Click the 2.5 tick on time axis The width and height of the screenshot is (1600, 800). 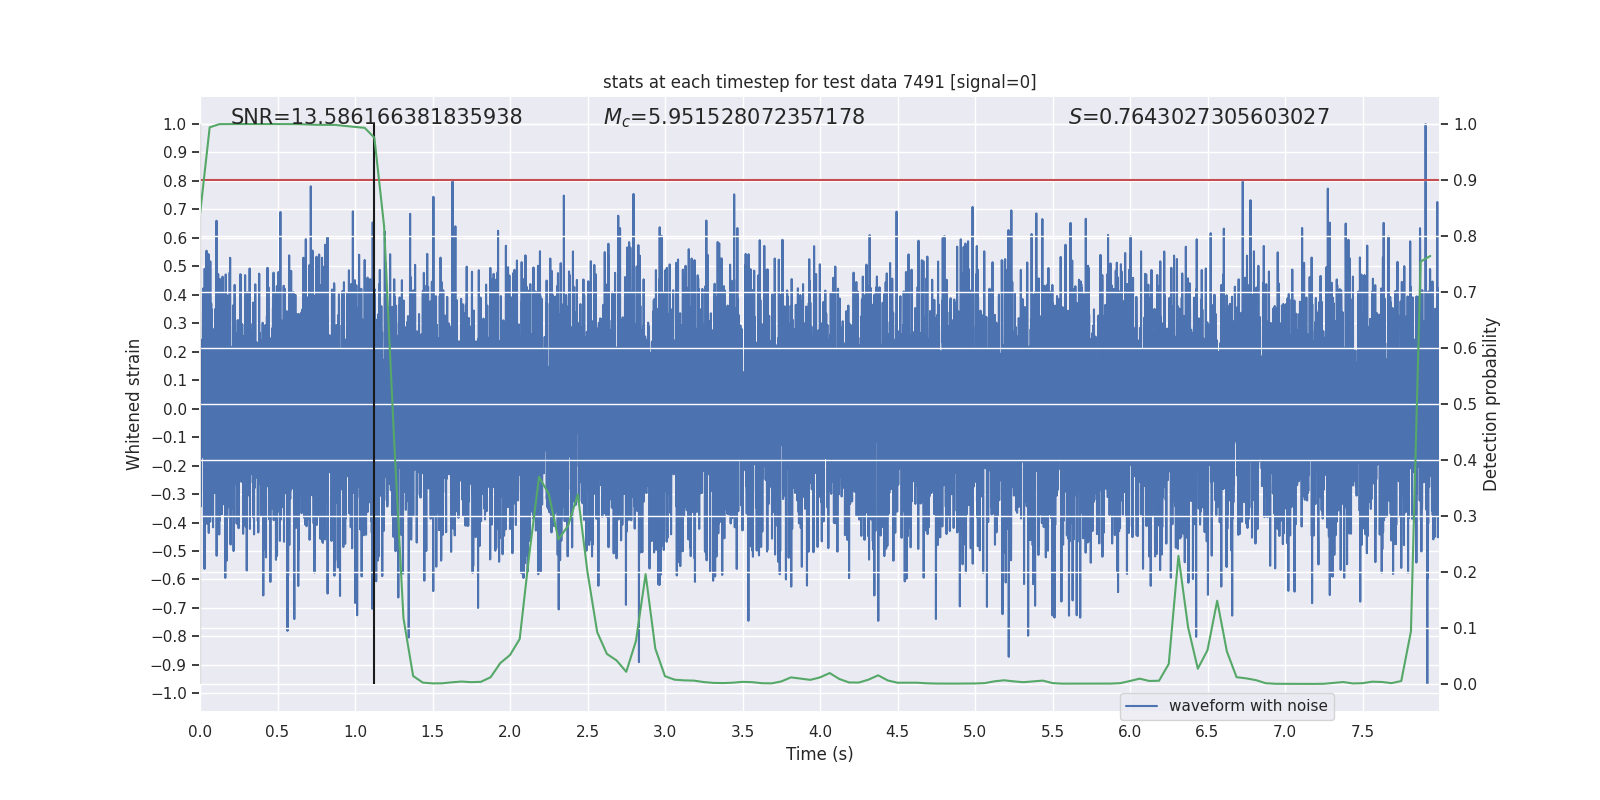click(587, 732)
